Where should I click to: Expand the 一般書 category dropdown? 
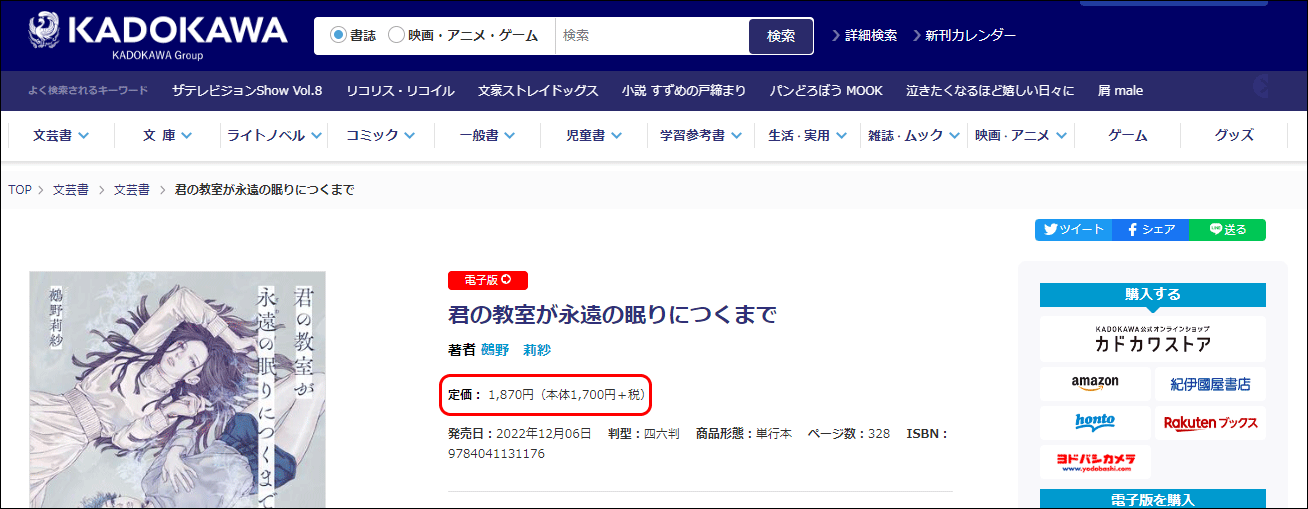[487, 135]
